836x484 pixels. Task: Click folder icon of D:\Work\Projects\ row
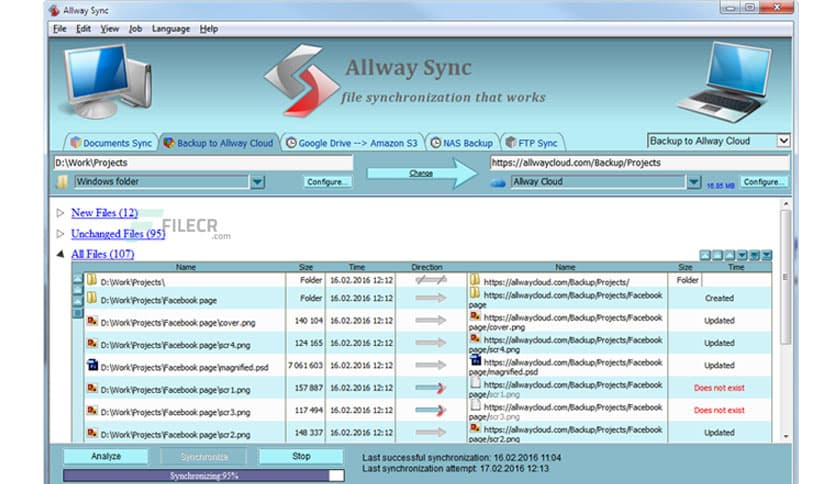coord(92,279)
